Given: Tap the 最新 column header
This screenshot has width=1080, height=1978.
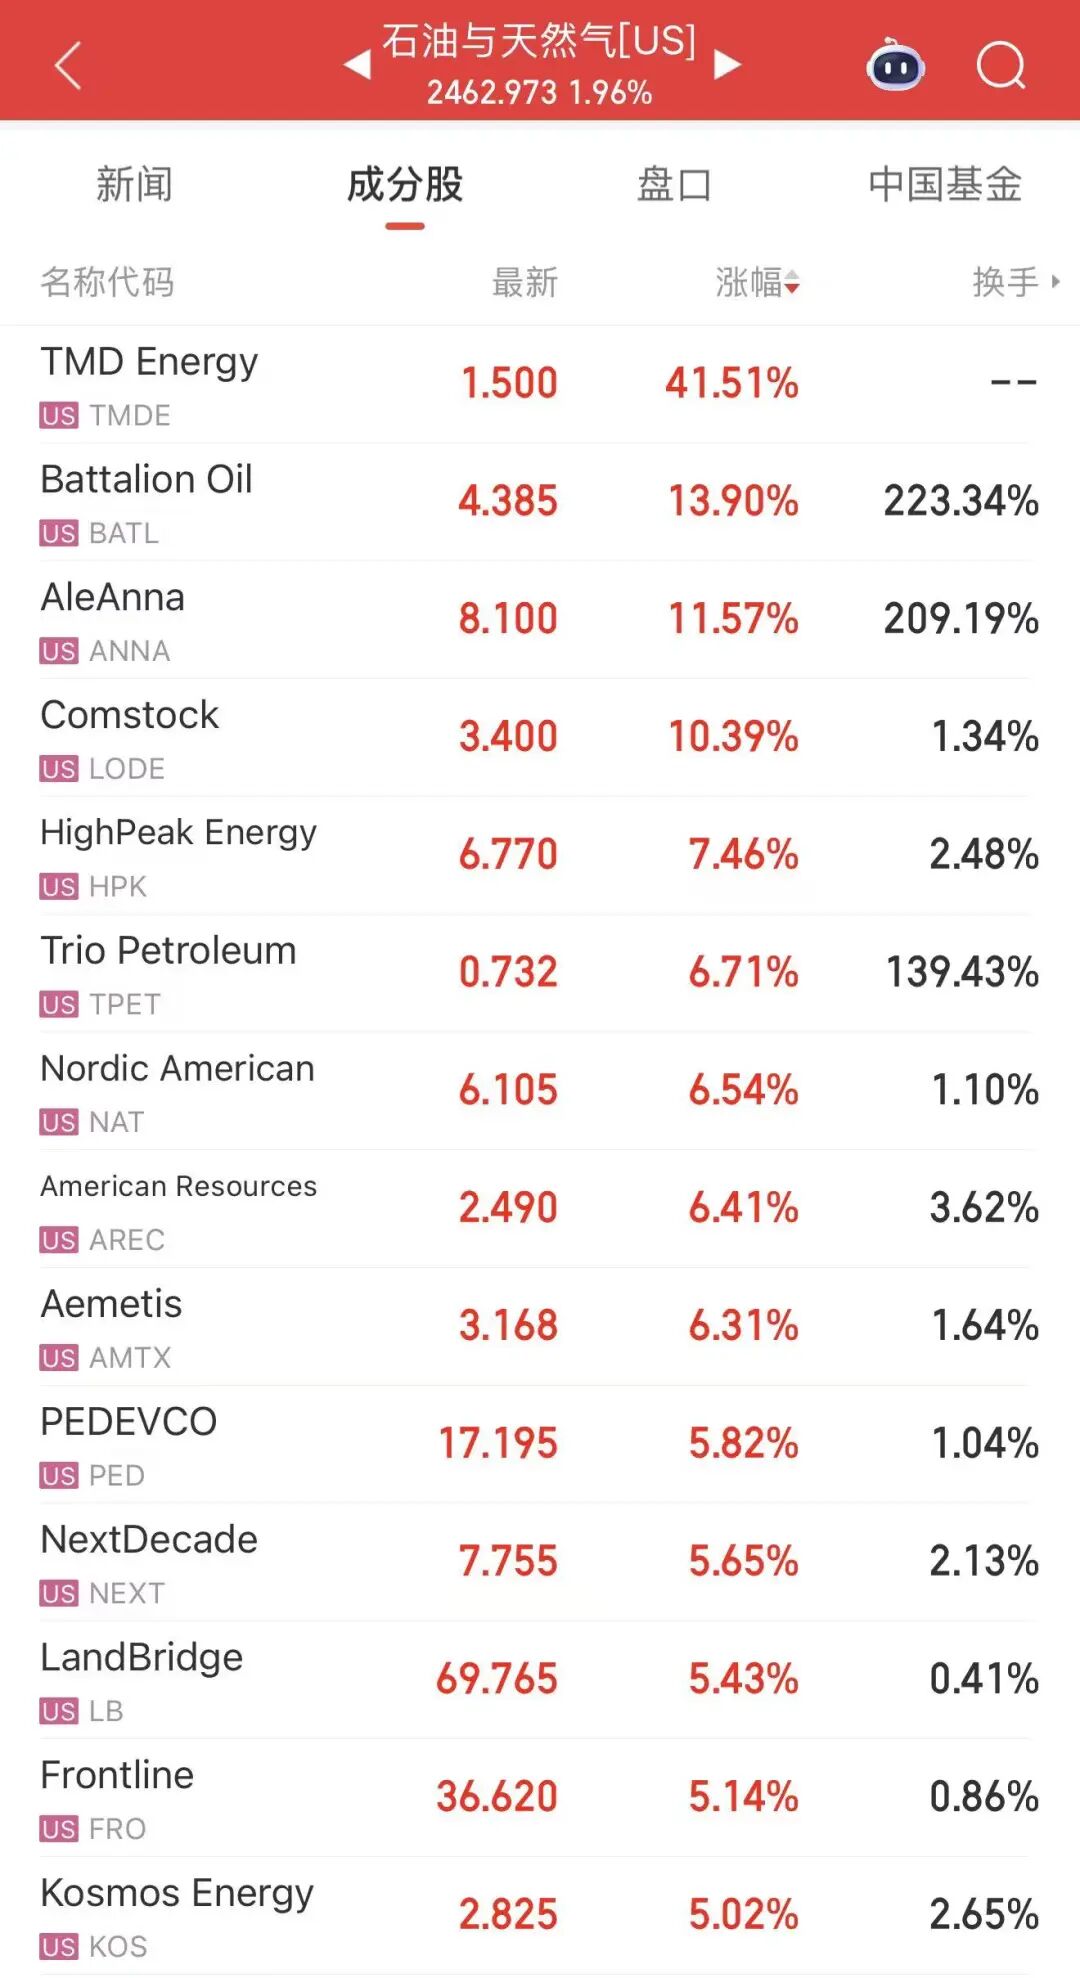Looking at the screenshot, I should (524, 283).
